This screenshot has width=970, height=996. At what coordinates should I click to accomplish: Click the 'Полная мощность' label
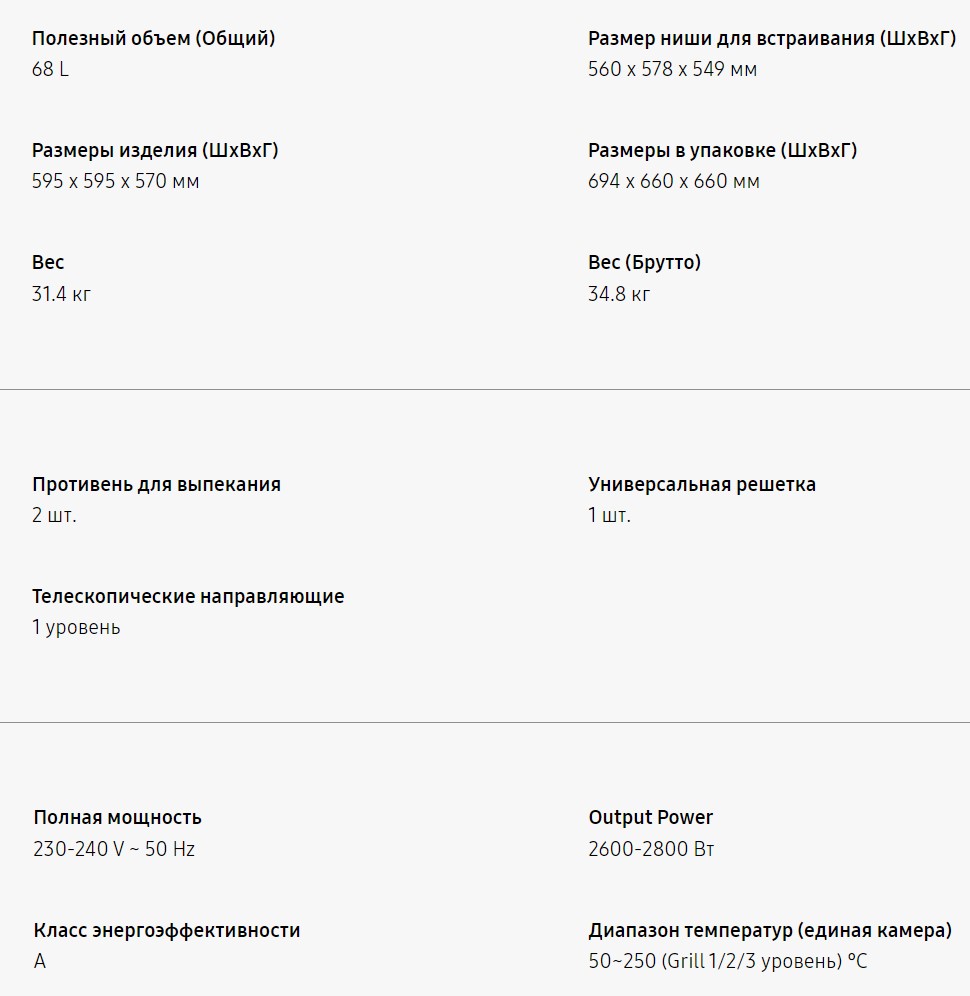(117, 818)
